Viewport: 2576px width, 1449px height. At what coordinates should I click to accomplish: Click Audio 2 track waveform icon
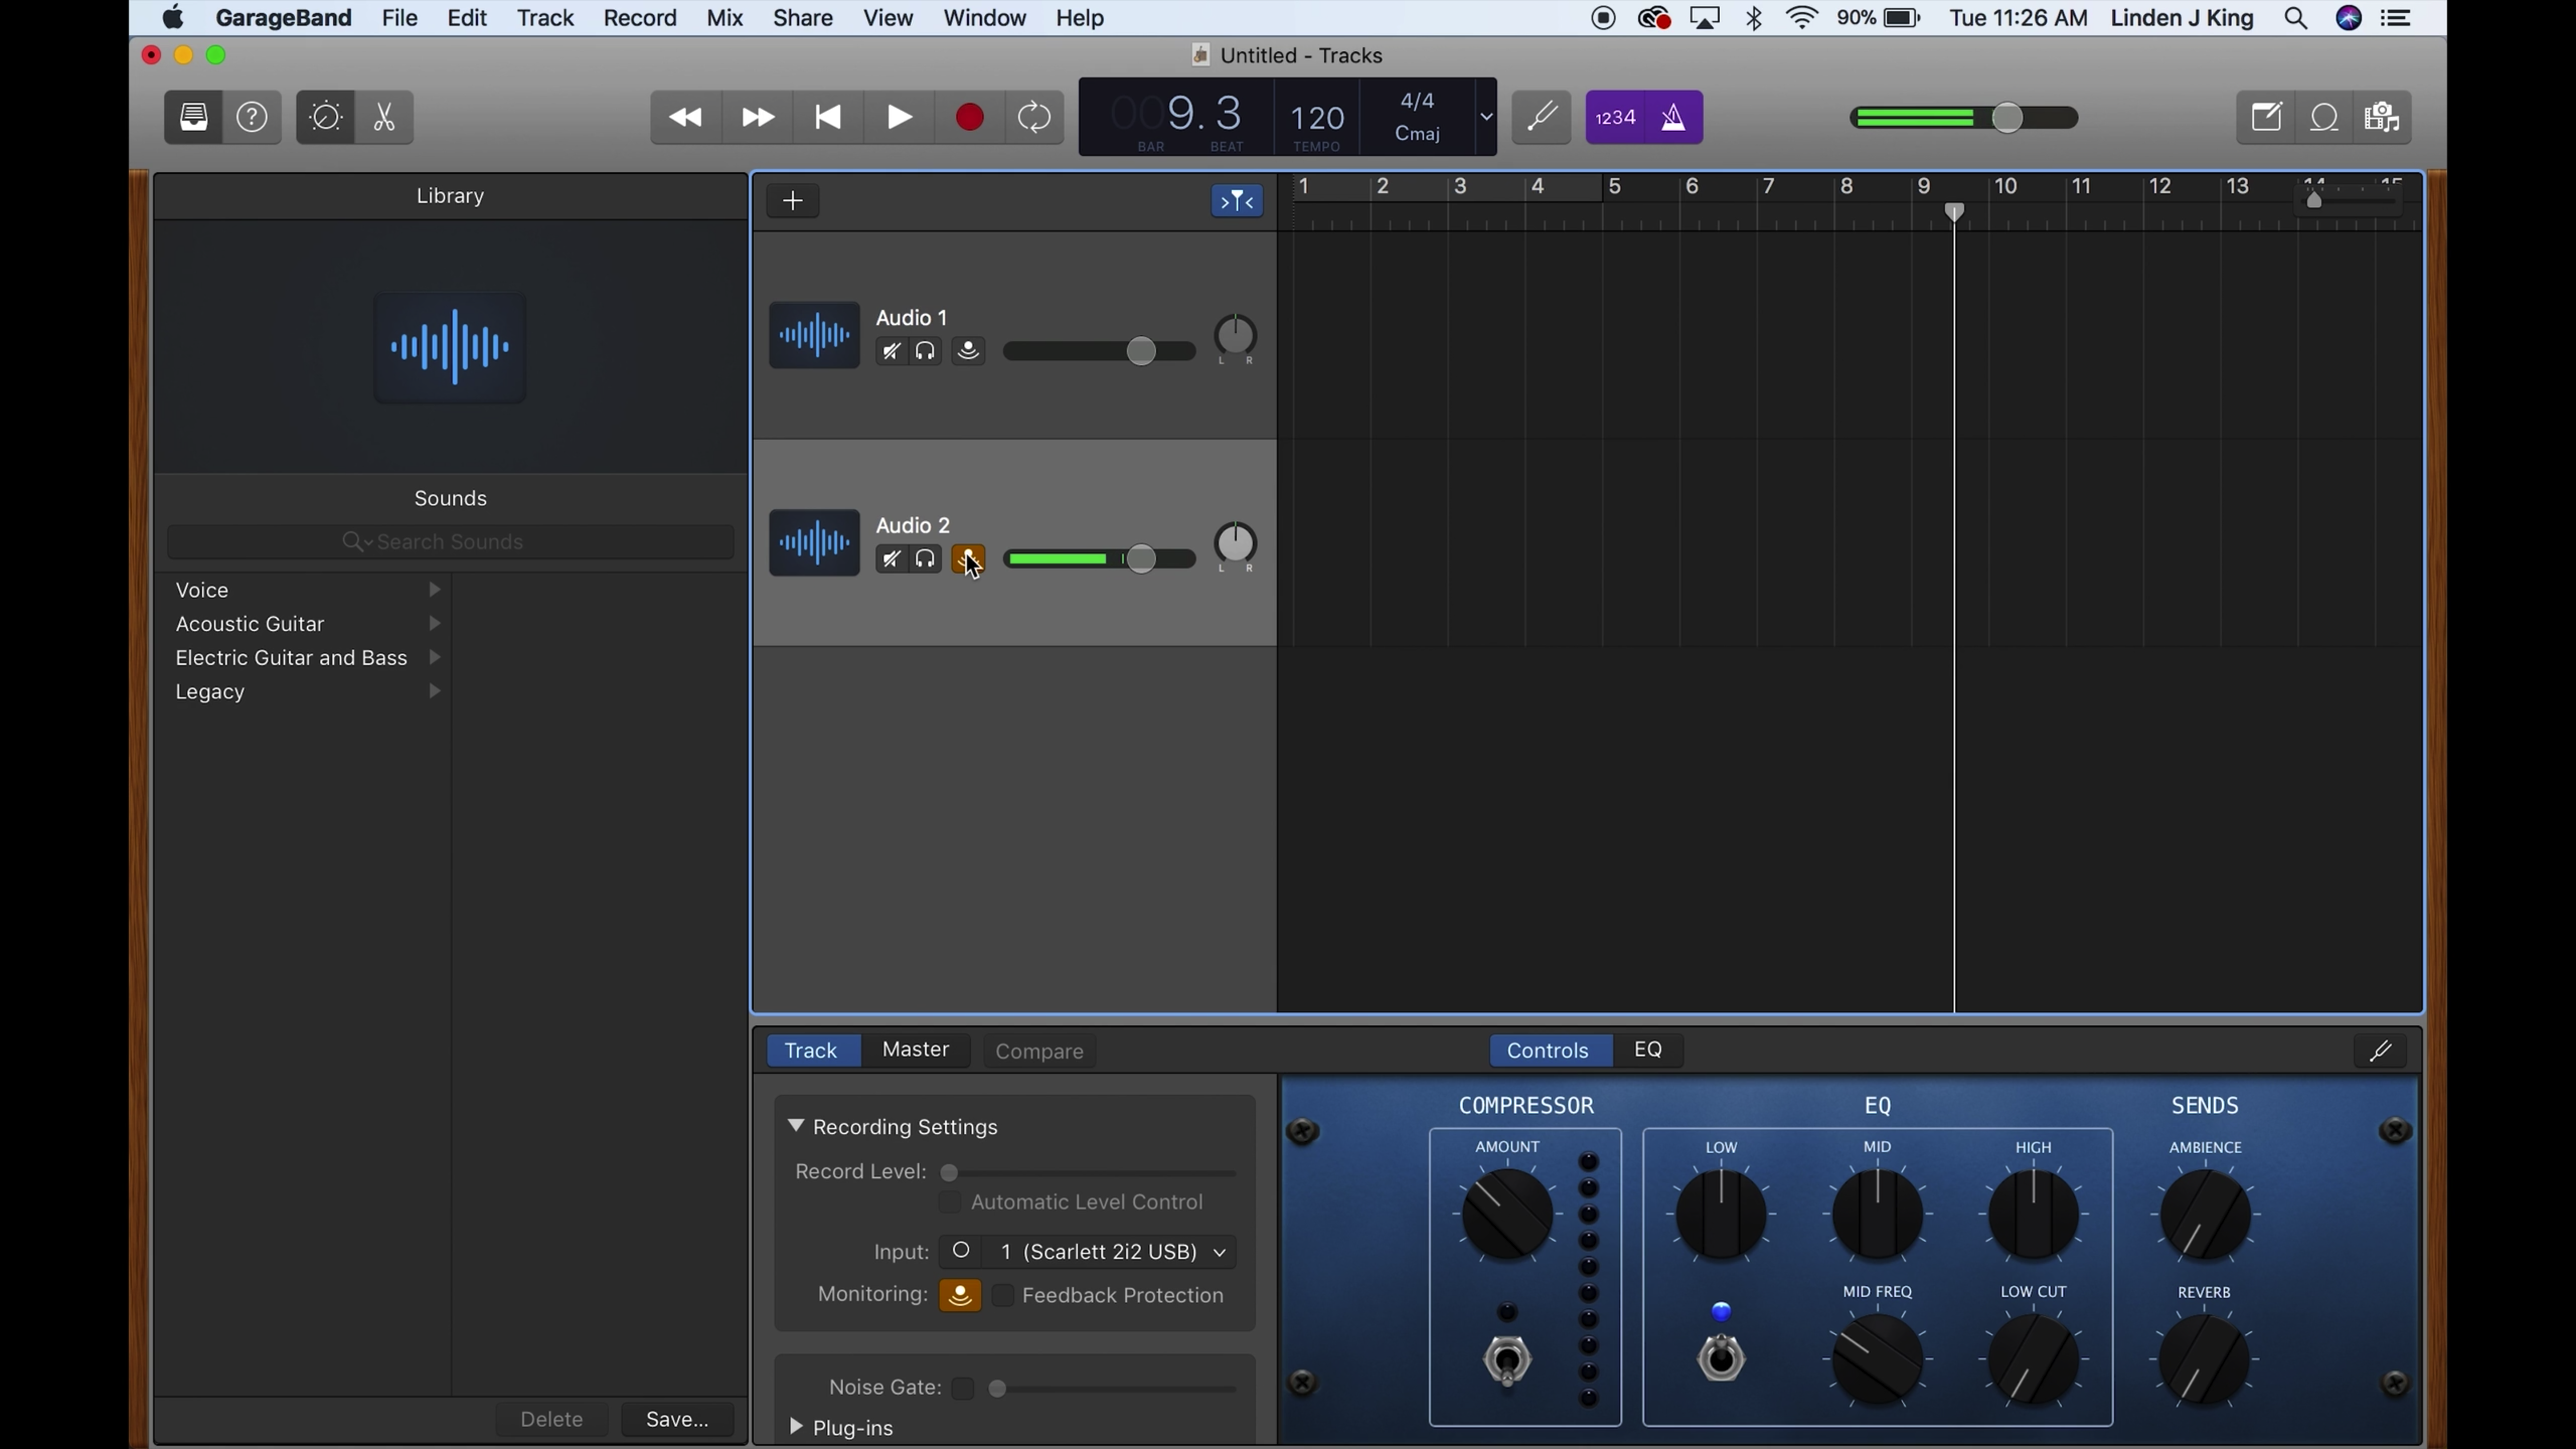814,543
